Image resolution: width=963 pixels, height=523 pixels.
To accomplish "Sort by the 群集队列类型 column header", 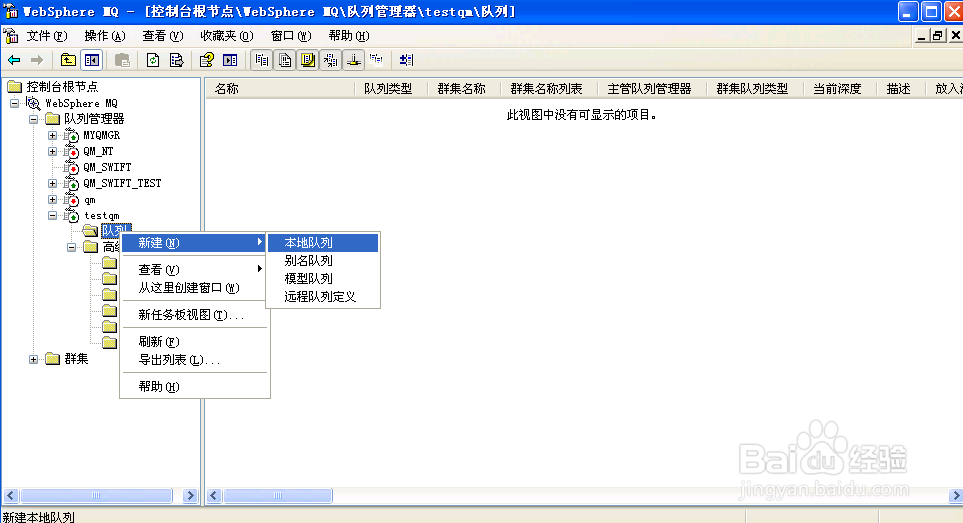I will [755, 89].
